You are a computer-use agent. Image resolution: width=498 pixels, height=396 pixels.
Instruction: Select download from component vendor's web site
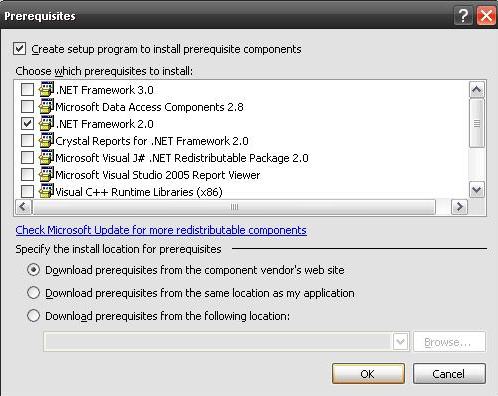pos(33,270)
